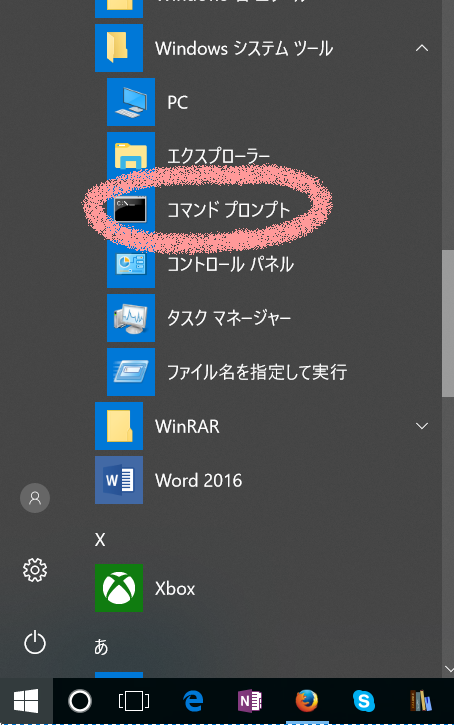Click the Windows Start button
Image resolution: width=454 pixels, height=725 pixels.
(x=26, y=700)
